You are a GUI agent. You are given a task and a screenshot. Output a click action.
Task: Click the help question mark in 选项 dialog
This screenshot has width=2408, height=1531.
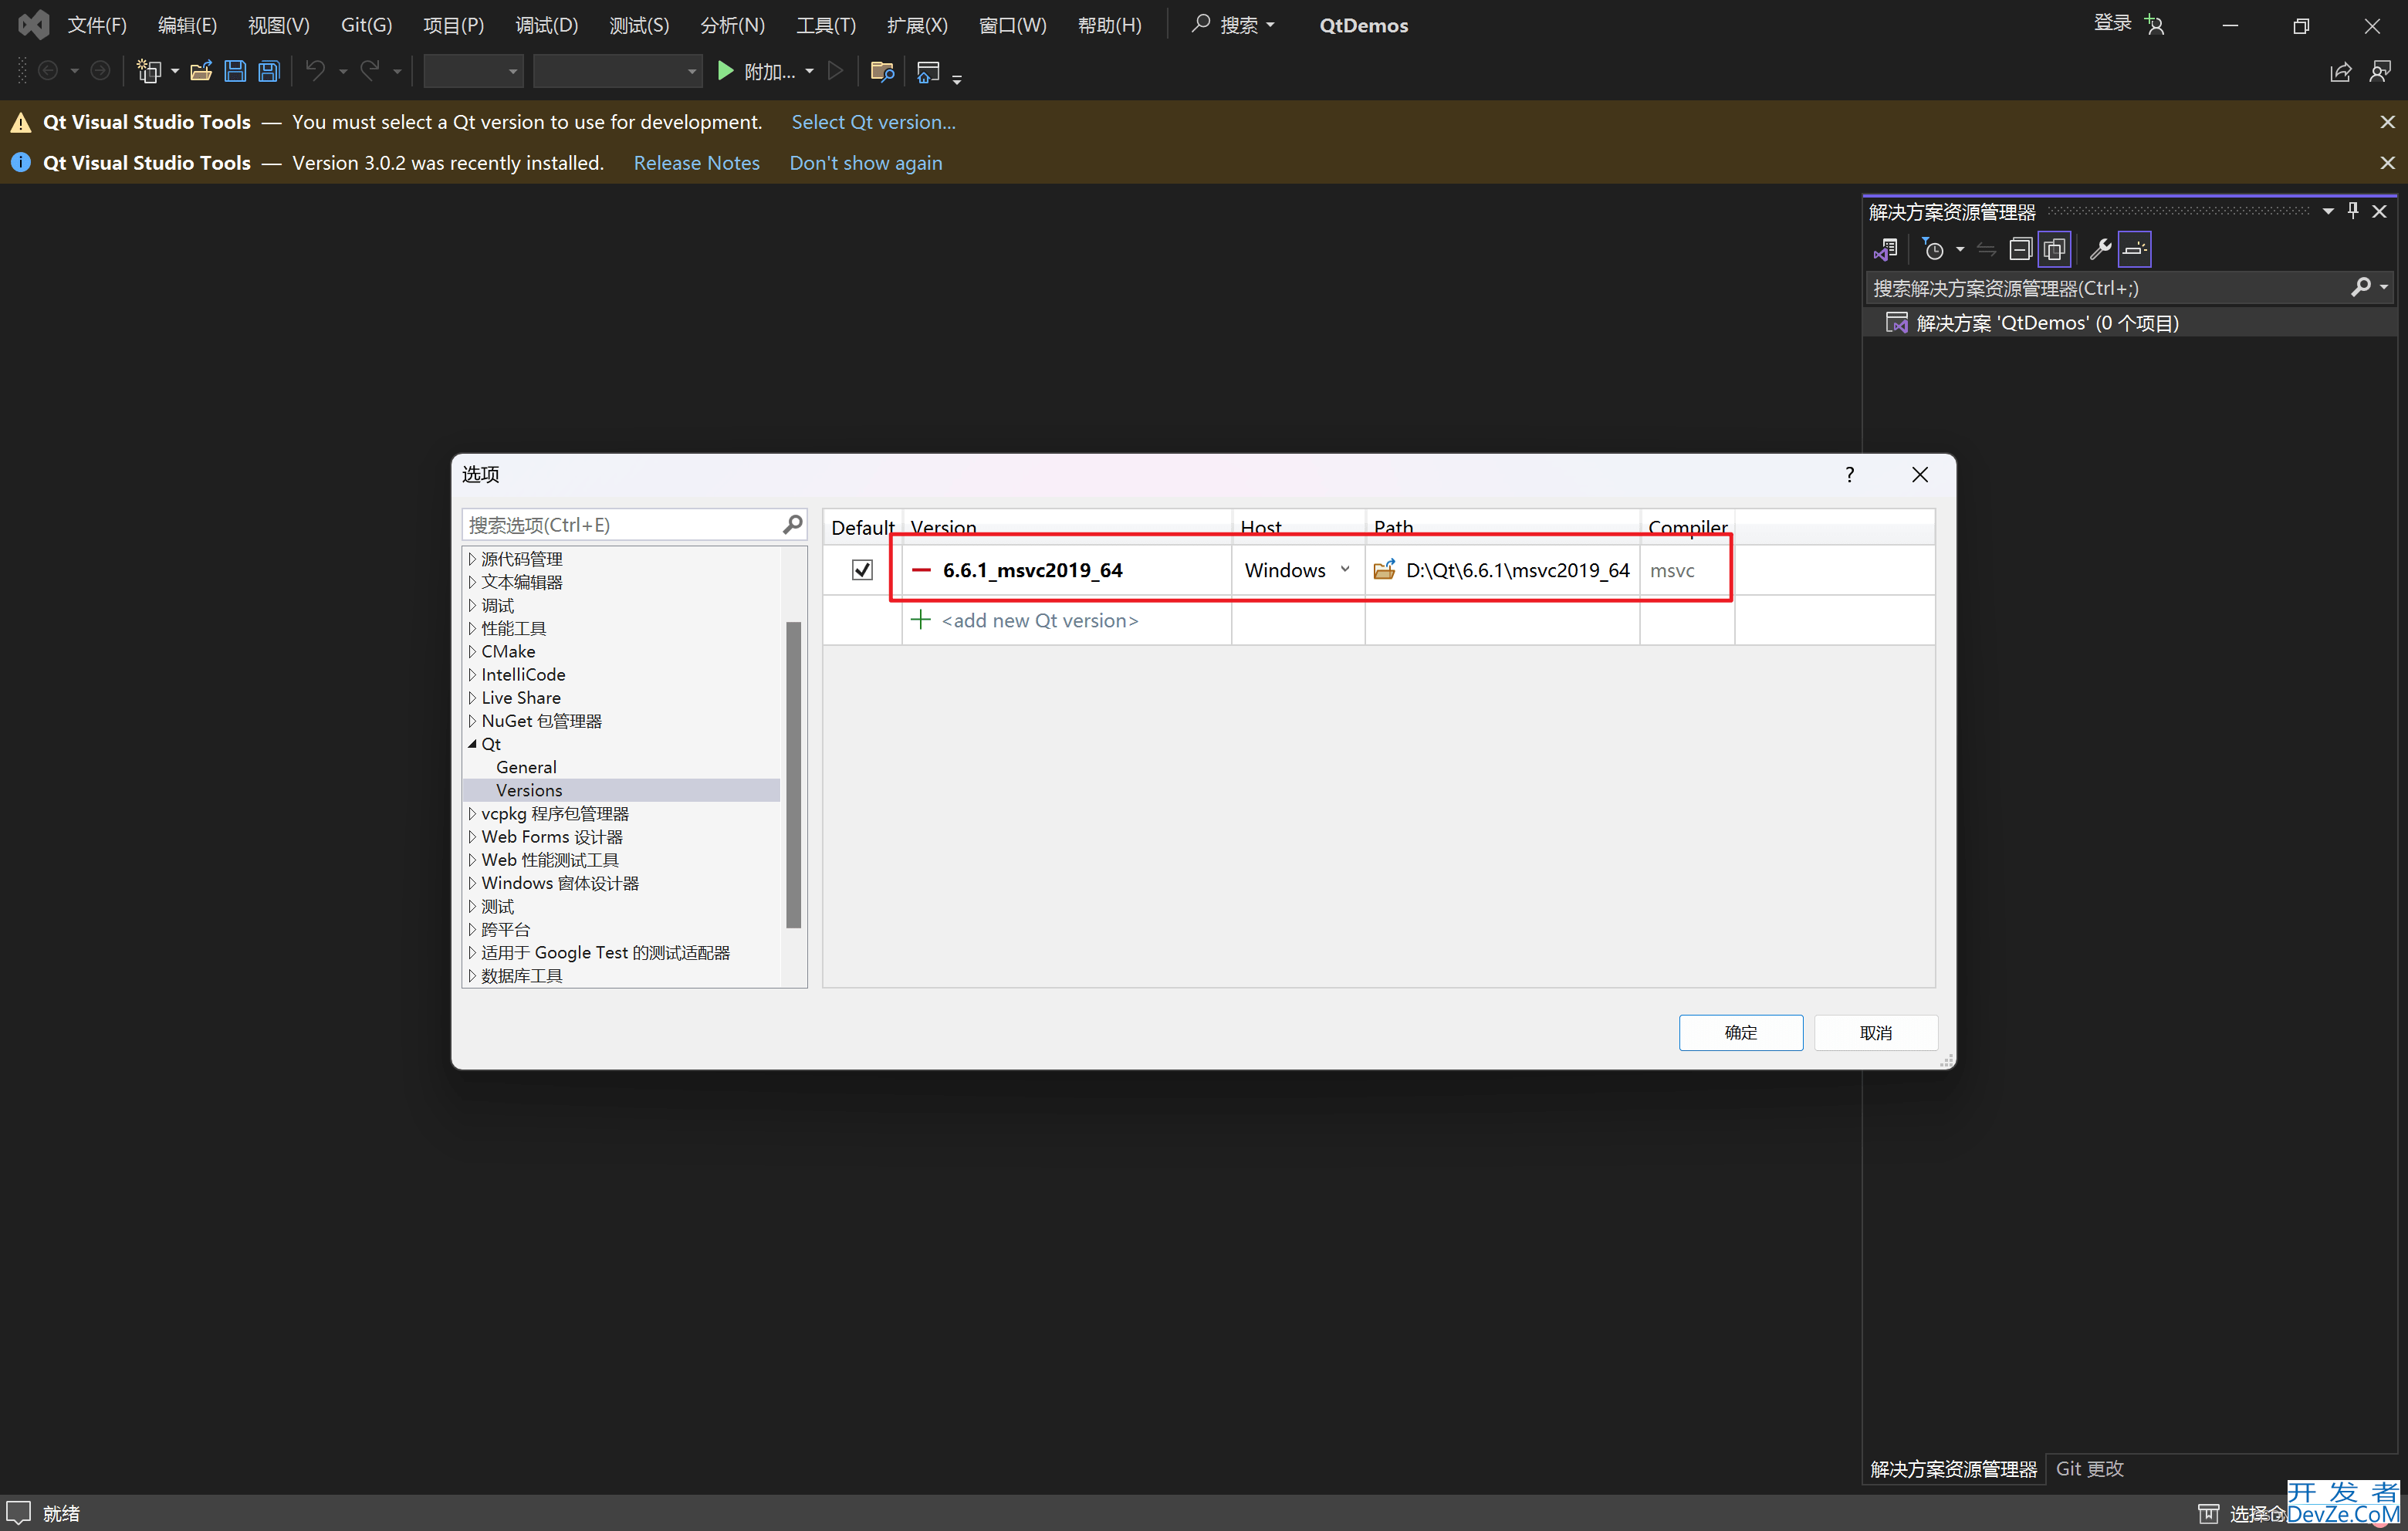pos(1849,474)
